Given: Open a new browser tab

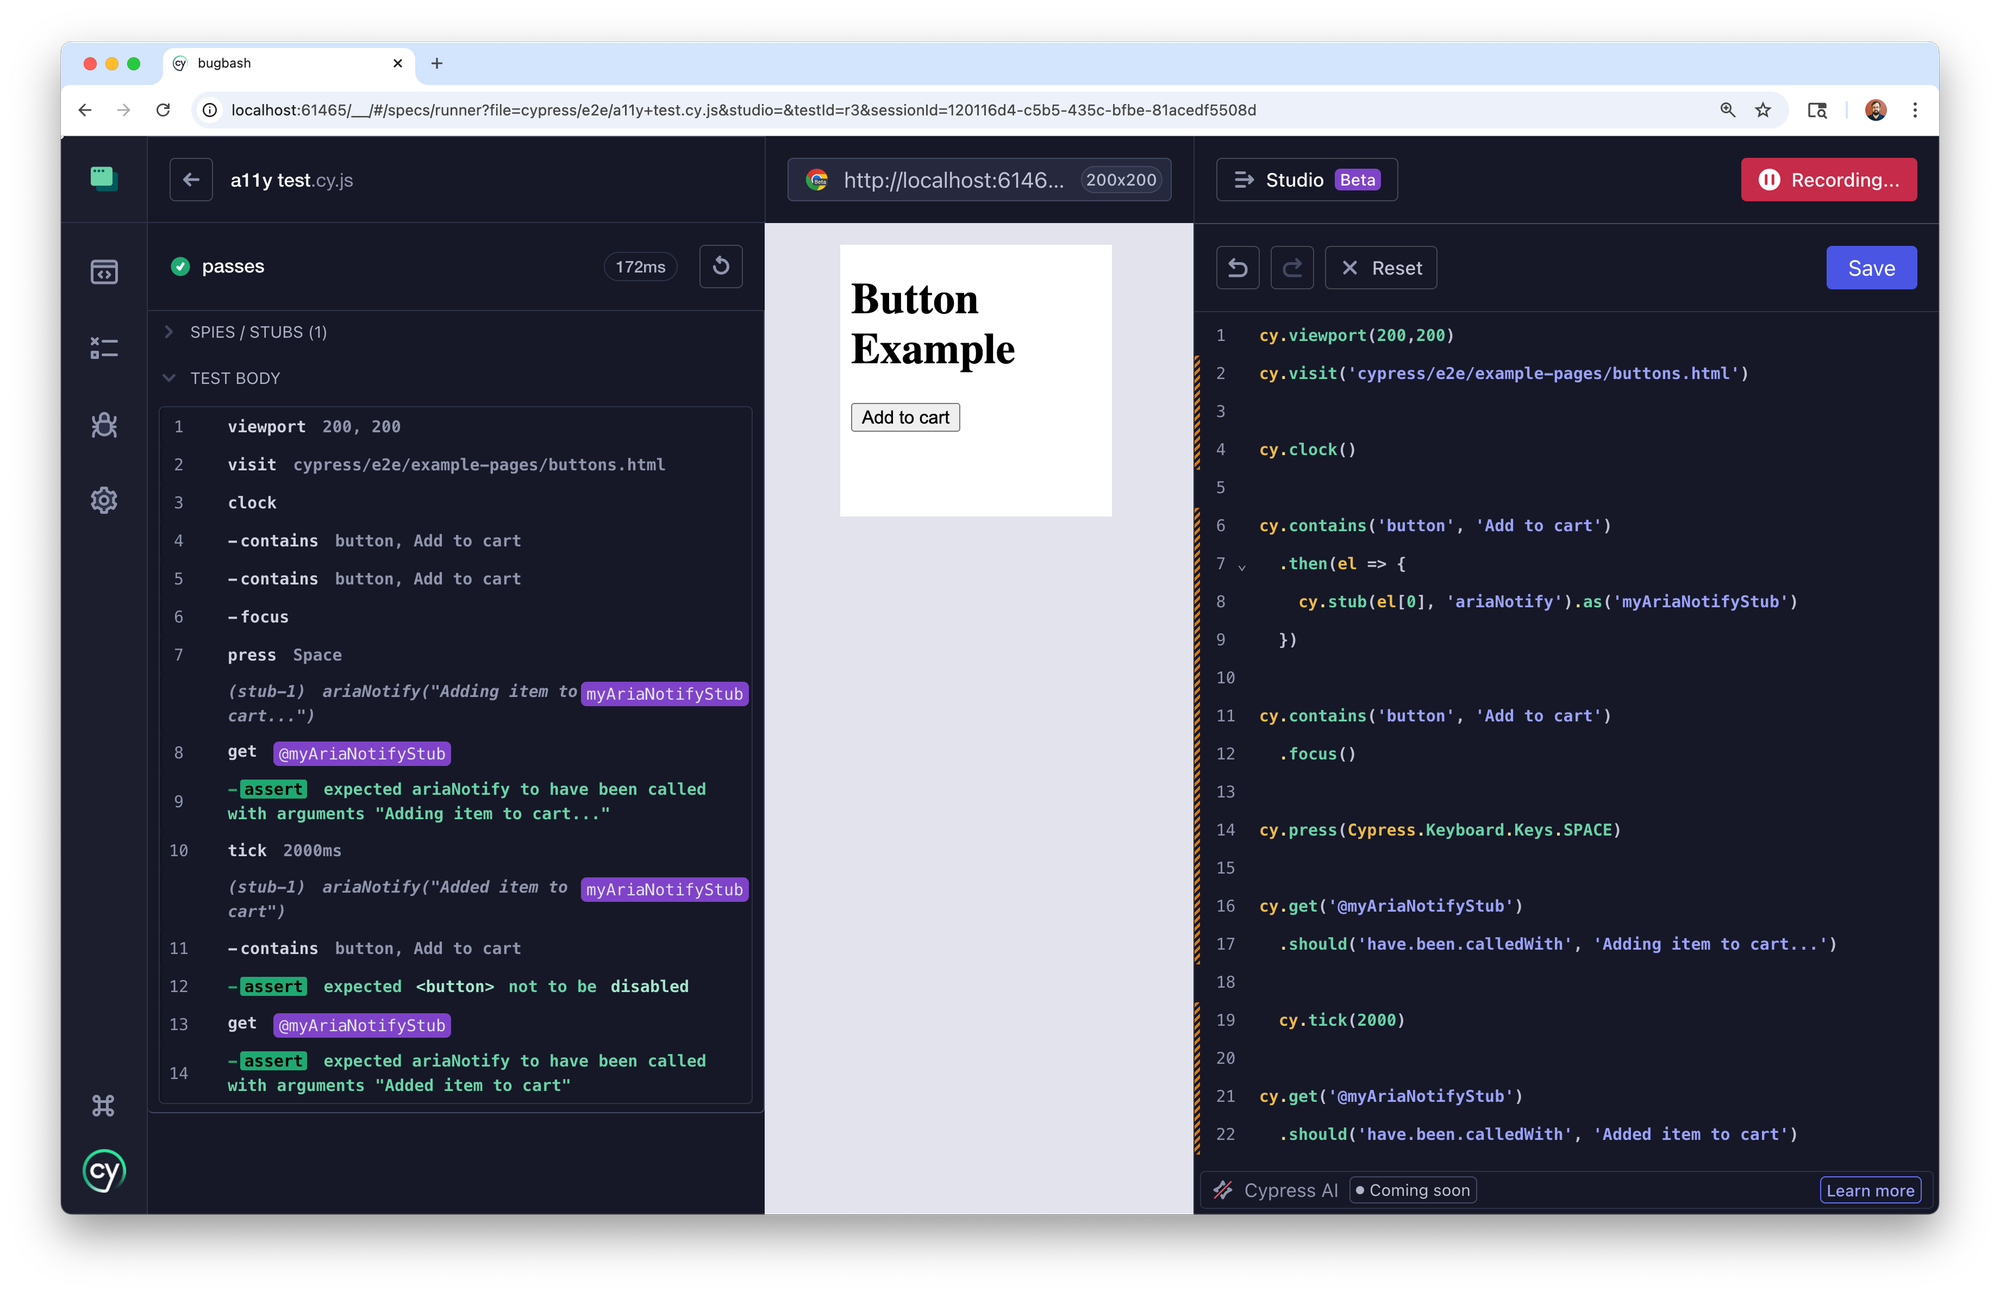Looking at the screenshot, I should click(436, 63).
